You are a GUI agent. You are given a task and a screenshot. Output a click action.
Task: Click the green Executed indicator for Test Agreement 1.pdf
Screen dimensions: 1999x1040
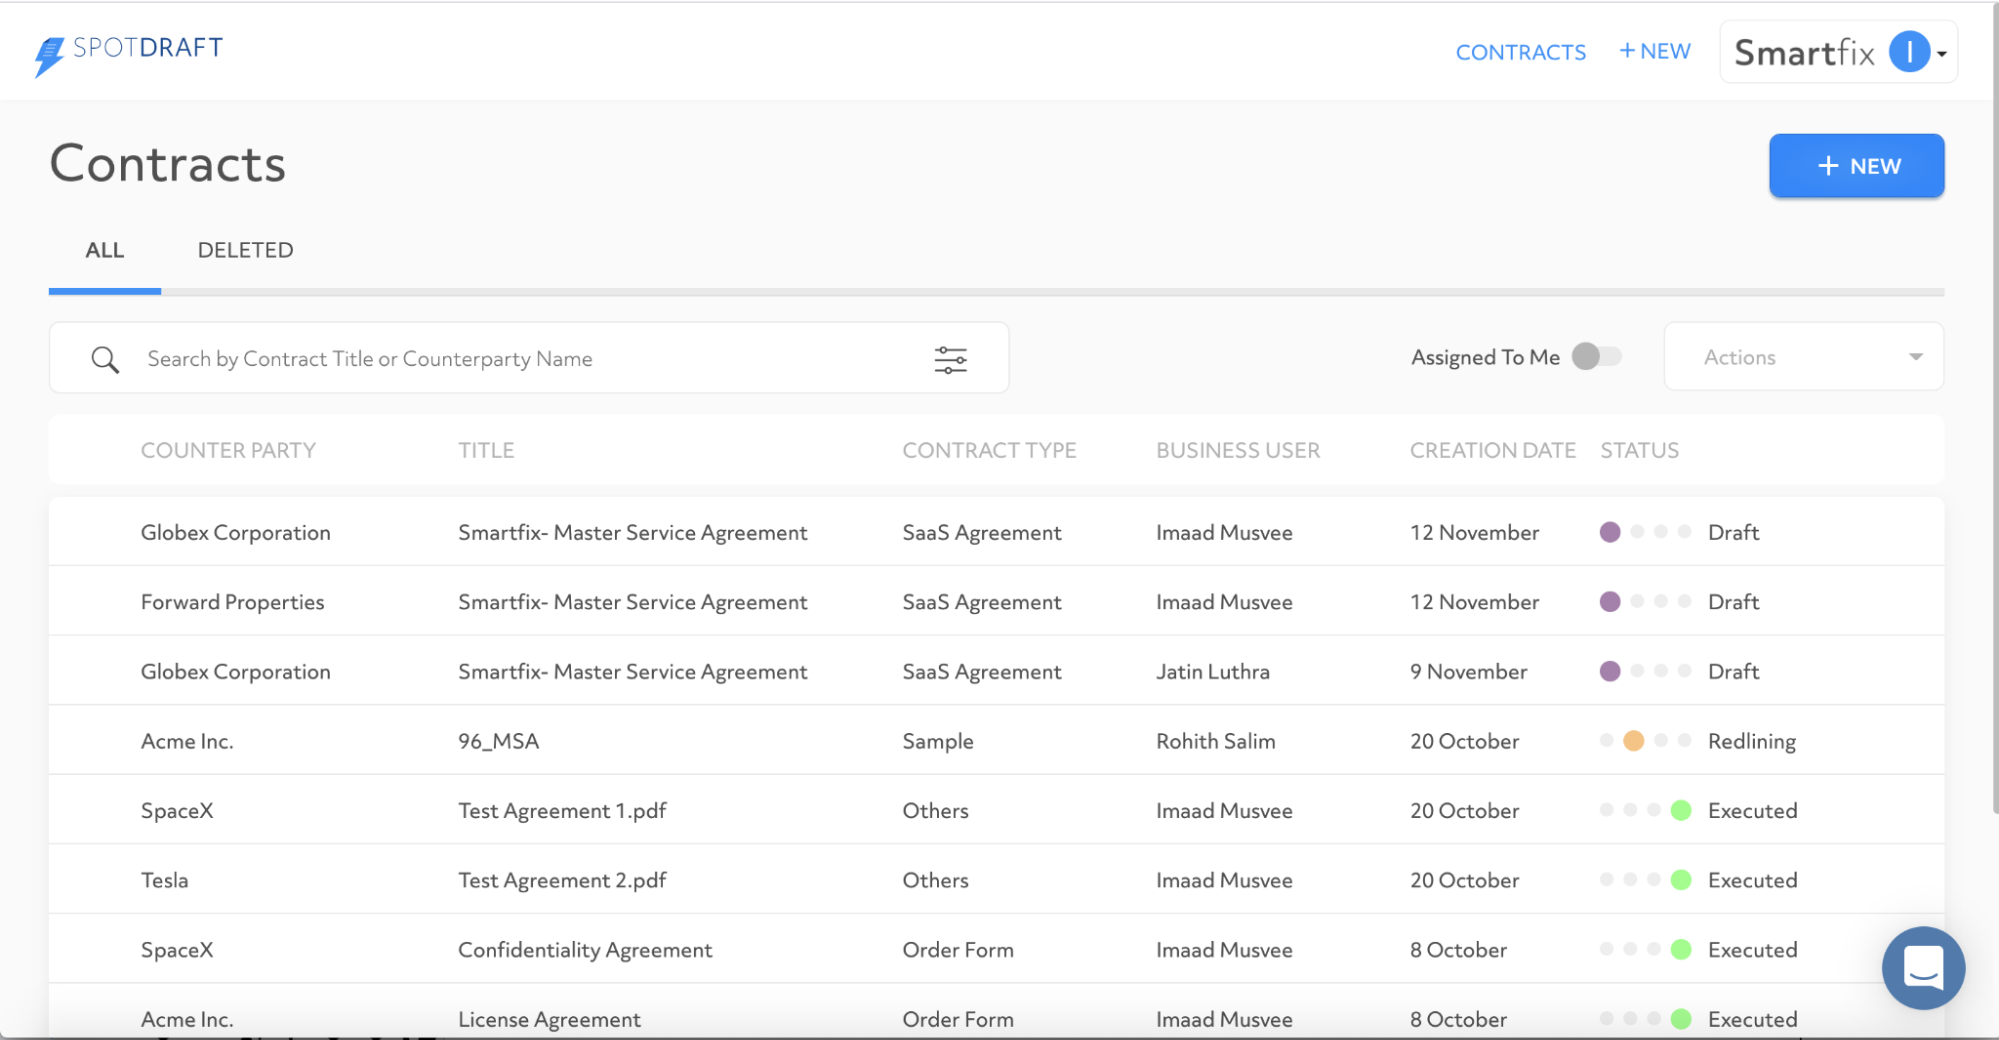point(1683,810)
